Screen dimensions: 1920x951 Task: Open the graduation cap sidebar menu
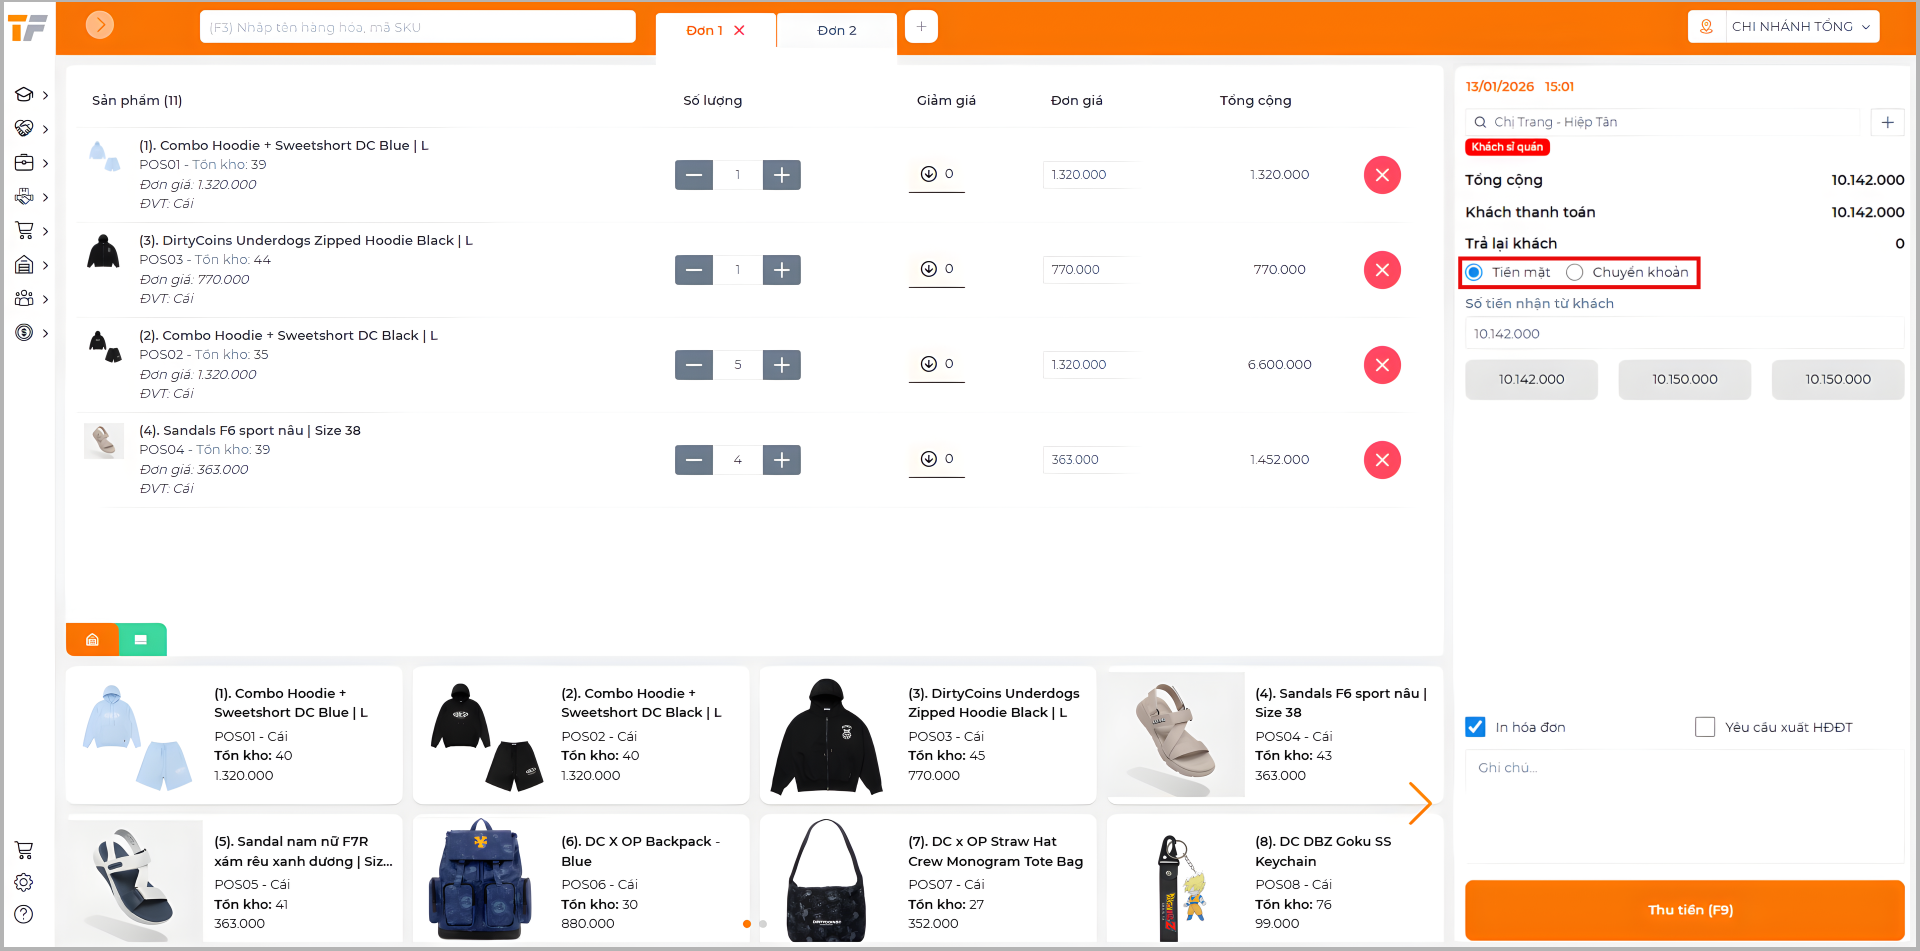(25, 95)
